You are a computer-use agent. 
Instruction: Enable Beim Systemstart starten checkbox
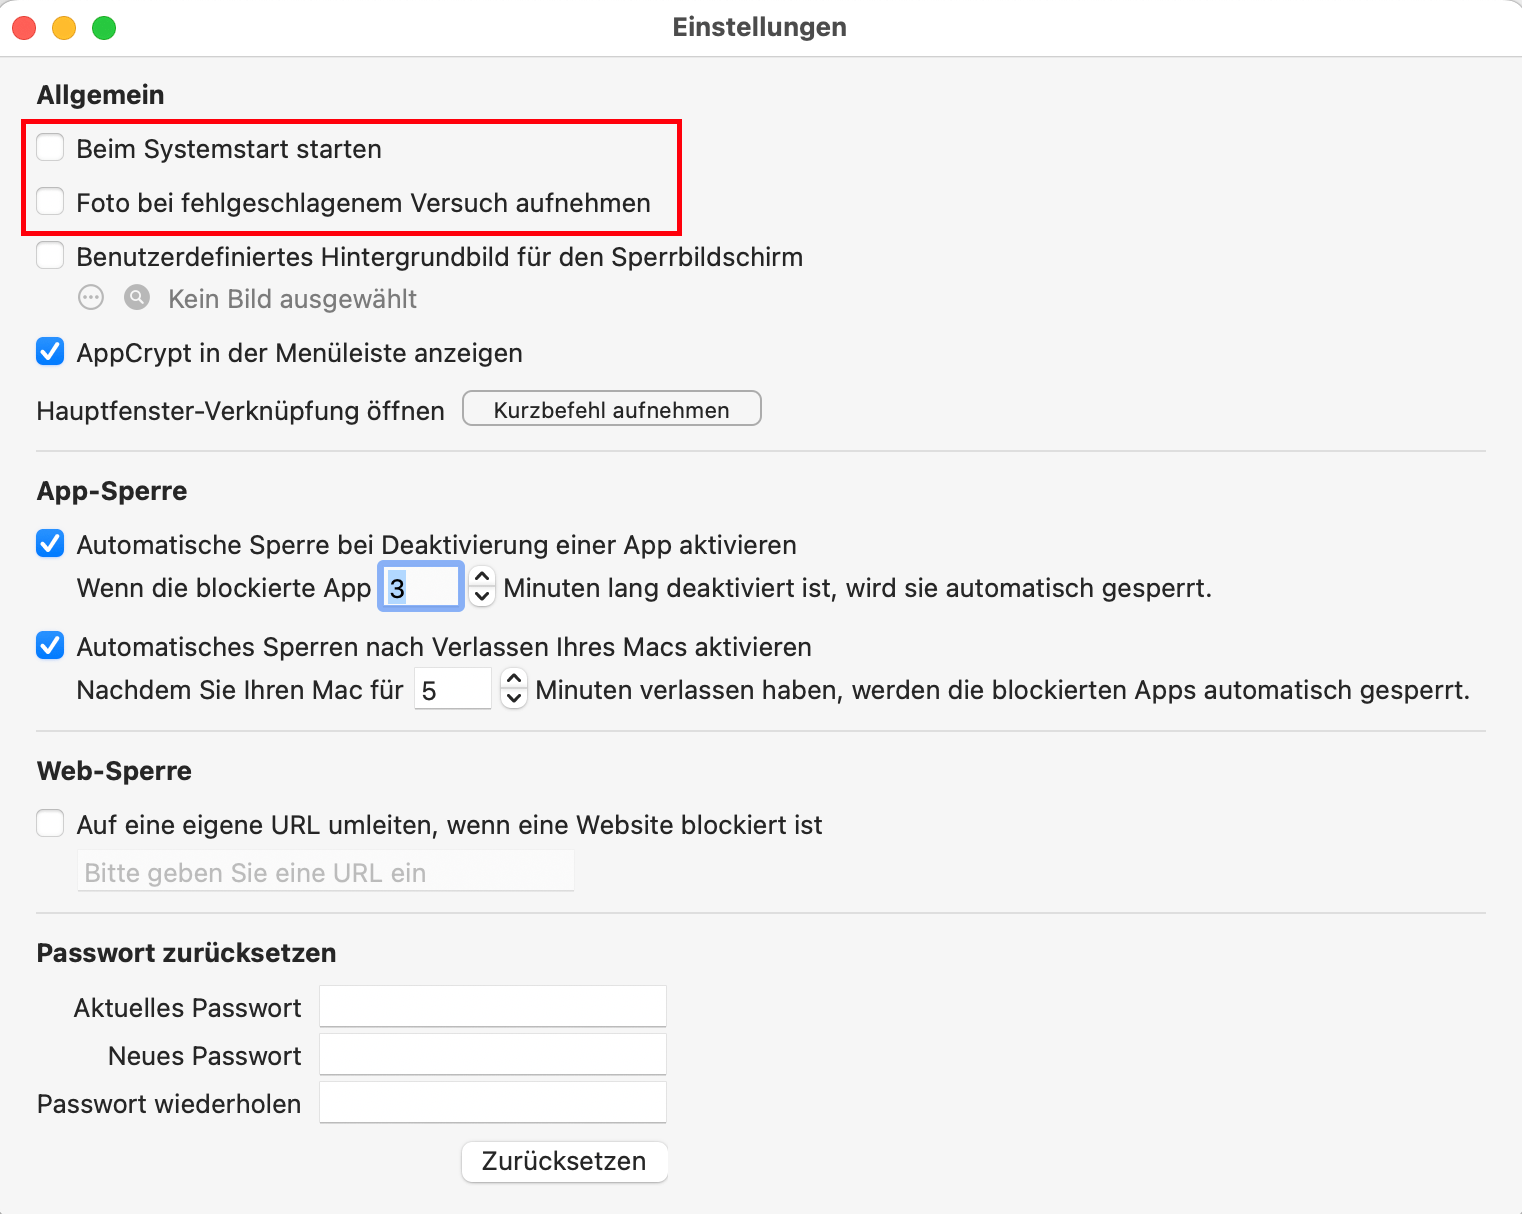(50, 148)
